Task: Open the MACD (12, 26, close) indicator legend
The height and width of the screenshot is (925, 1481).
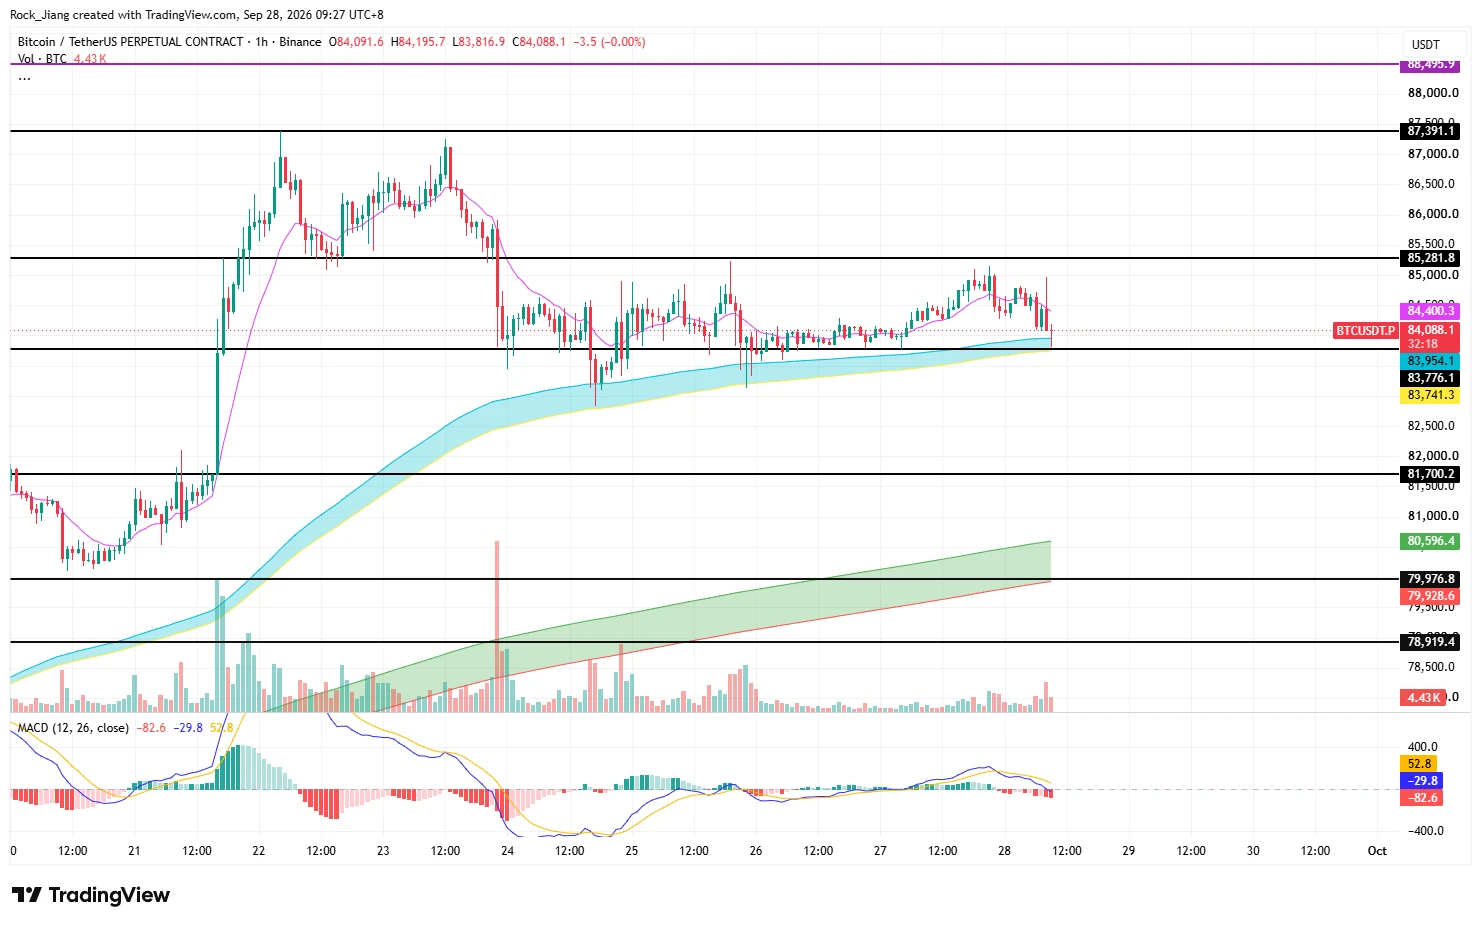Action: pos(73,728)
